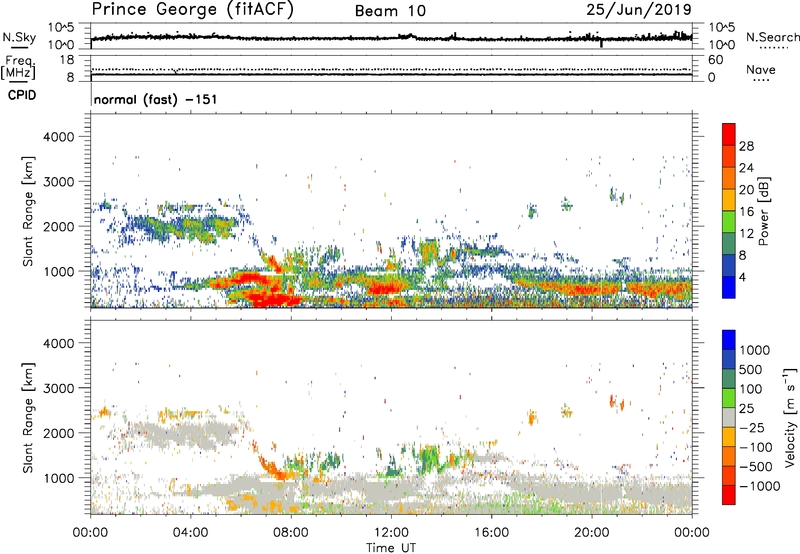Click the "12" value on the Power scale
The image size is (800, 554).
746,234
